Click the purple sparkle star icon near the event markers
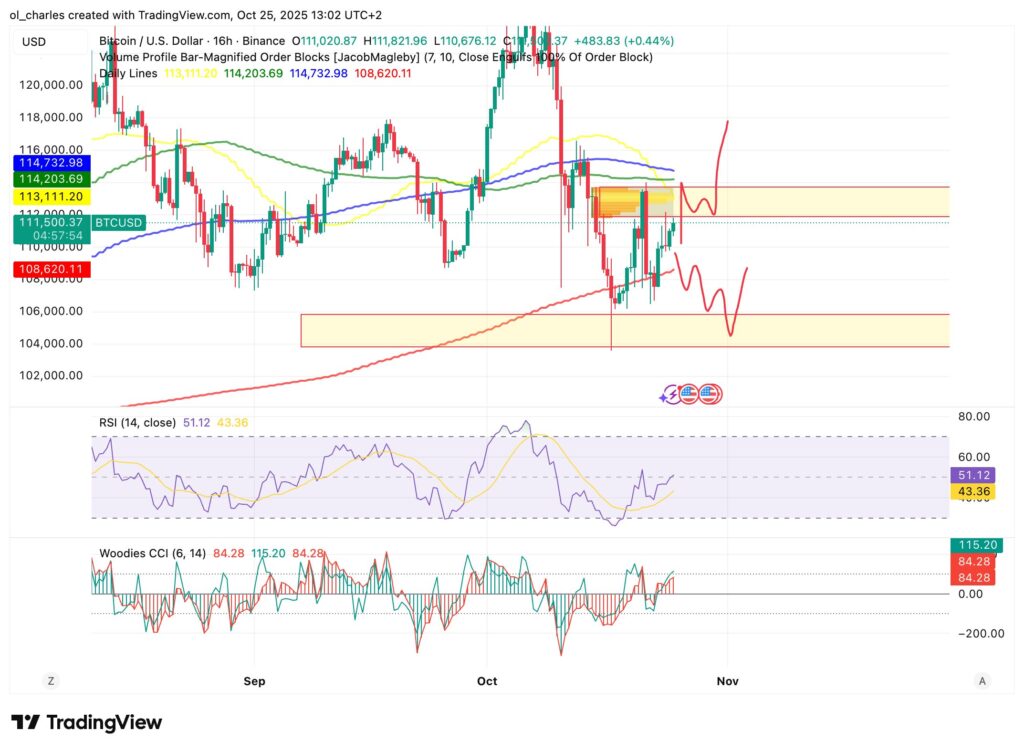 click(661, 396)
